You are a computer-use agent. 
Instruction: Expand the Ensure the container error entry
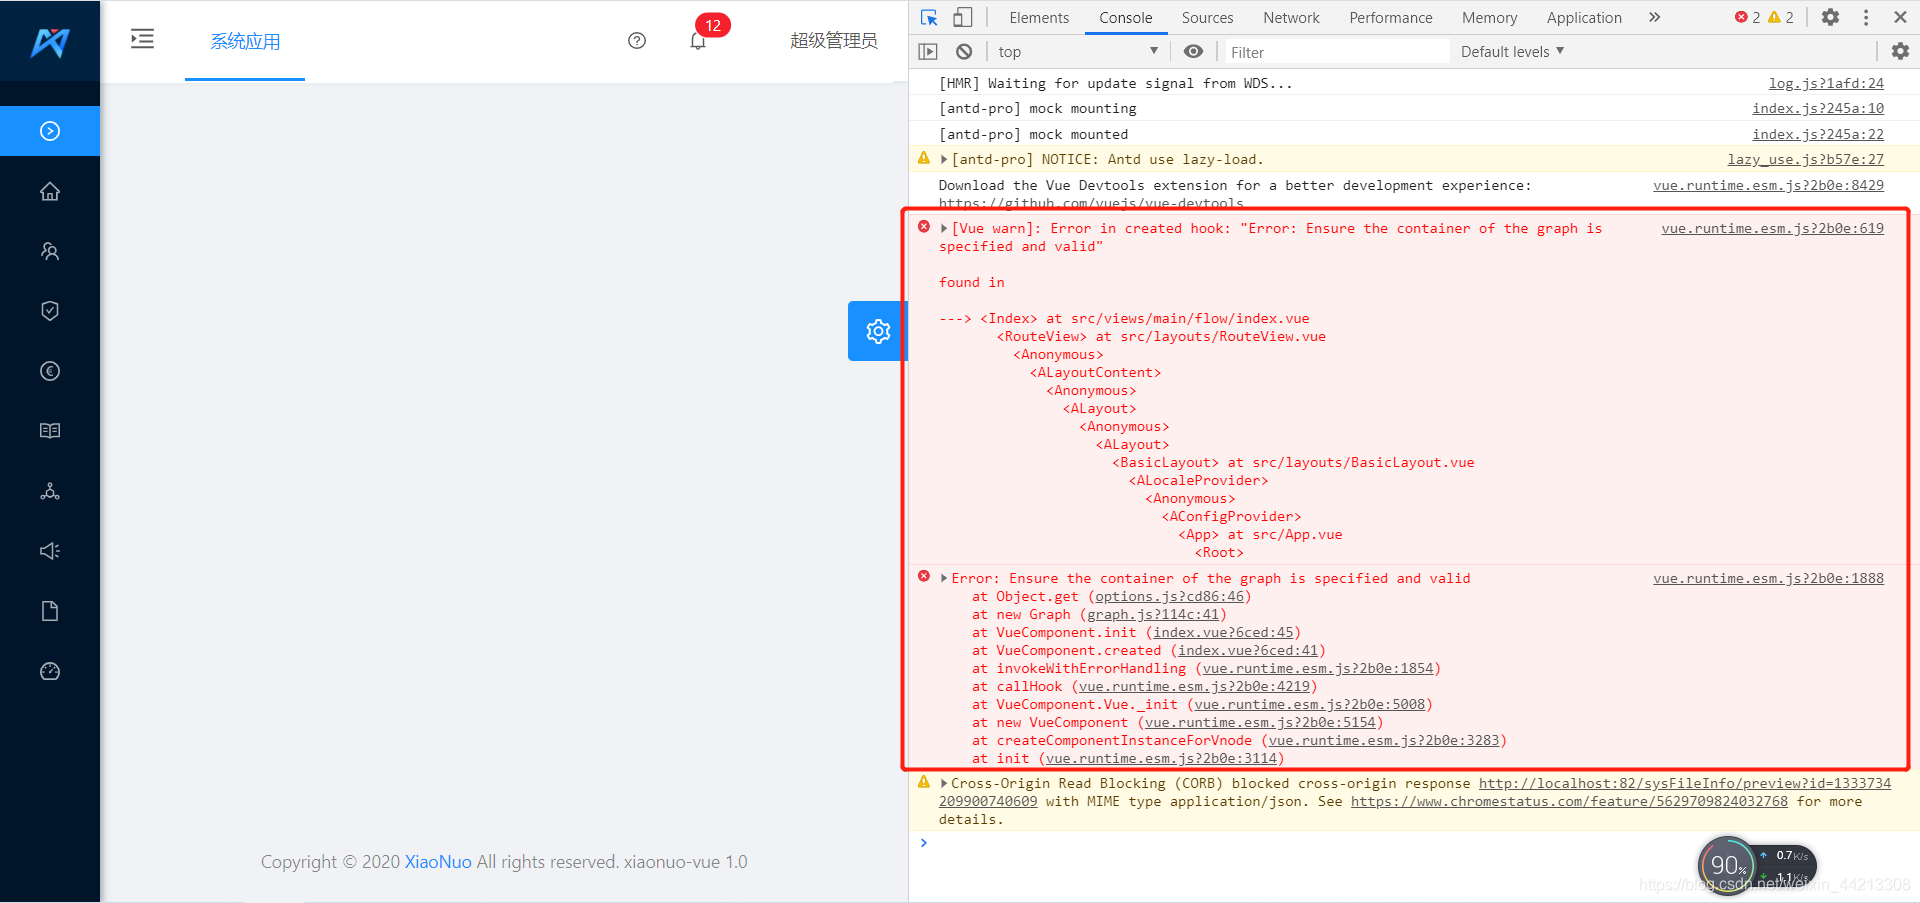pyautogui.click(x=944, y=578)
